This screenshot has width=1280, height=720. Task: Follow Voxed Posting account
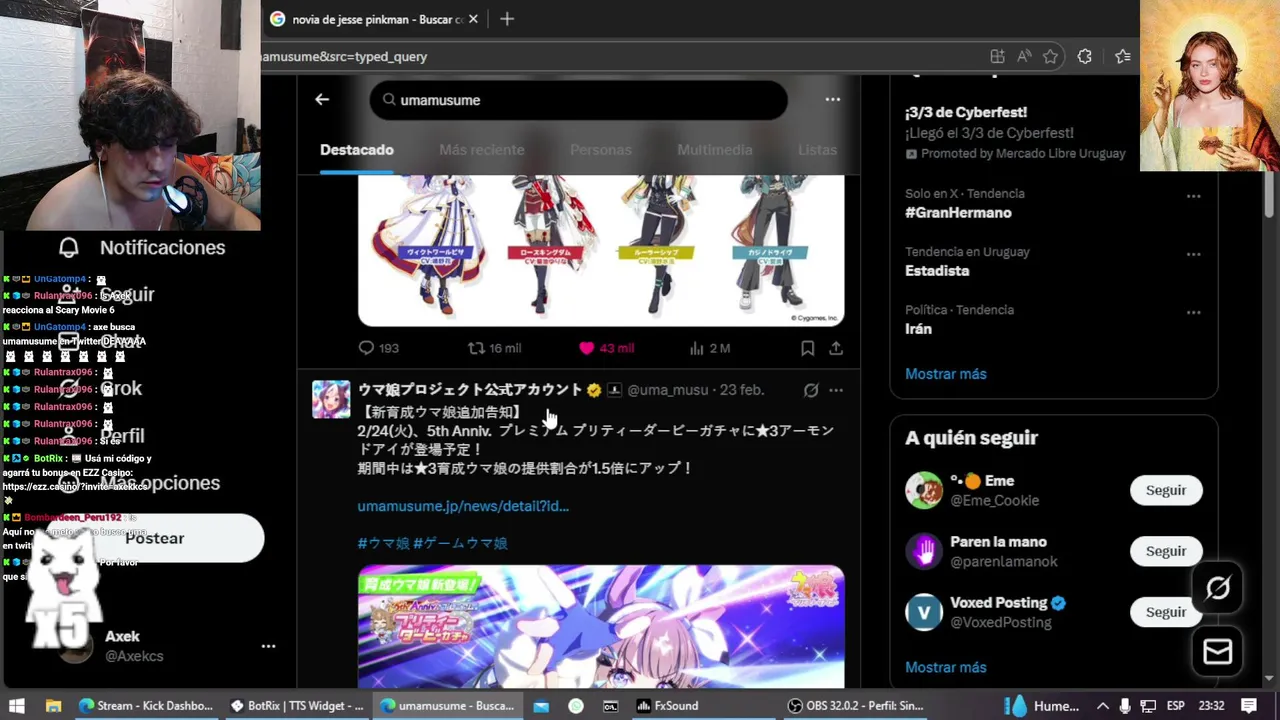(x=1166, y=612)
